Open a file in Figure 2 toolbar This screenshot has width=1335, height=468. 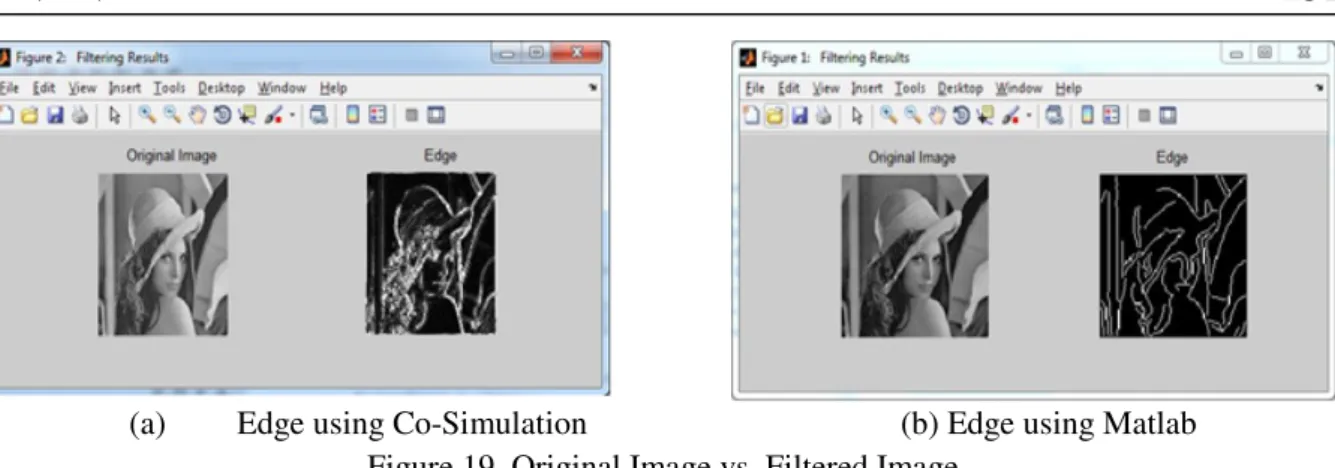point(29,115)
